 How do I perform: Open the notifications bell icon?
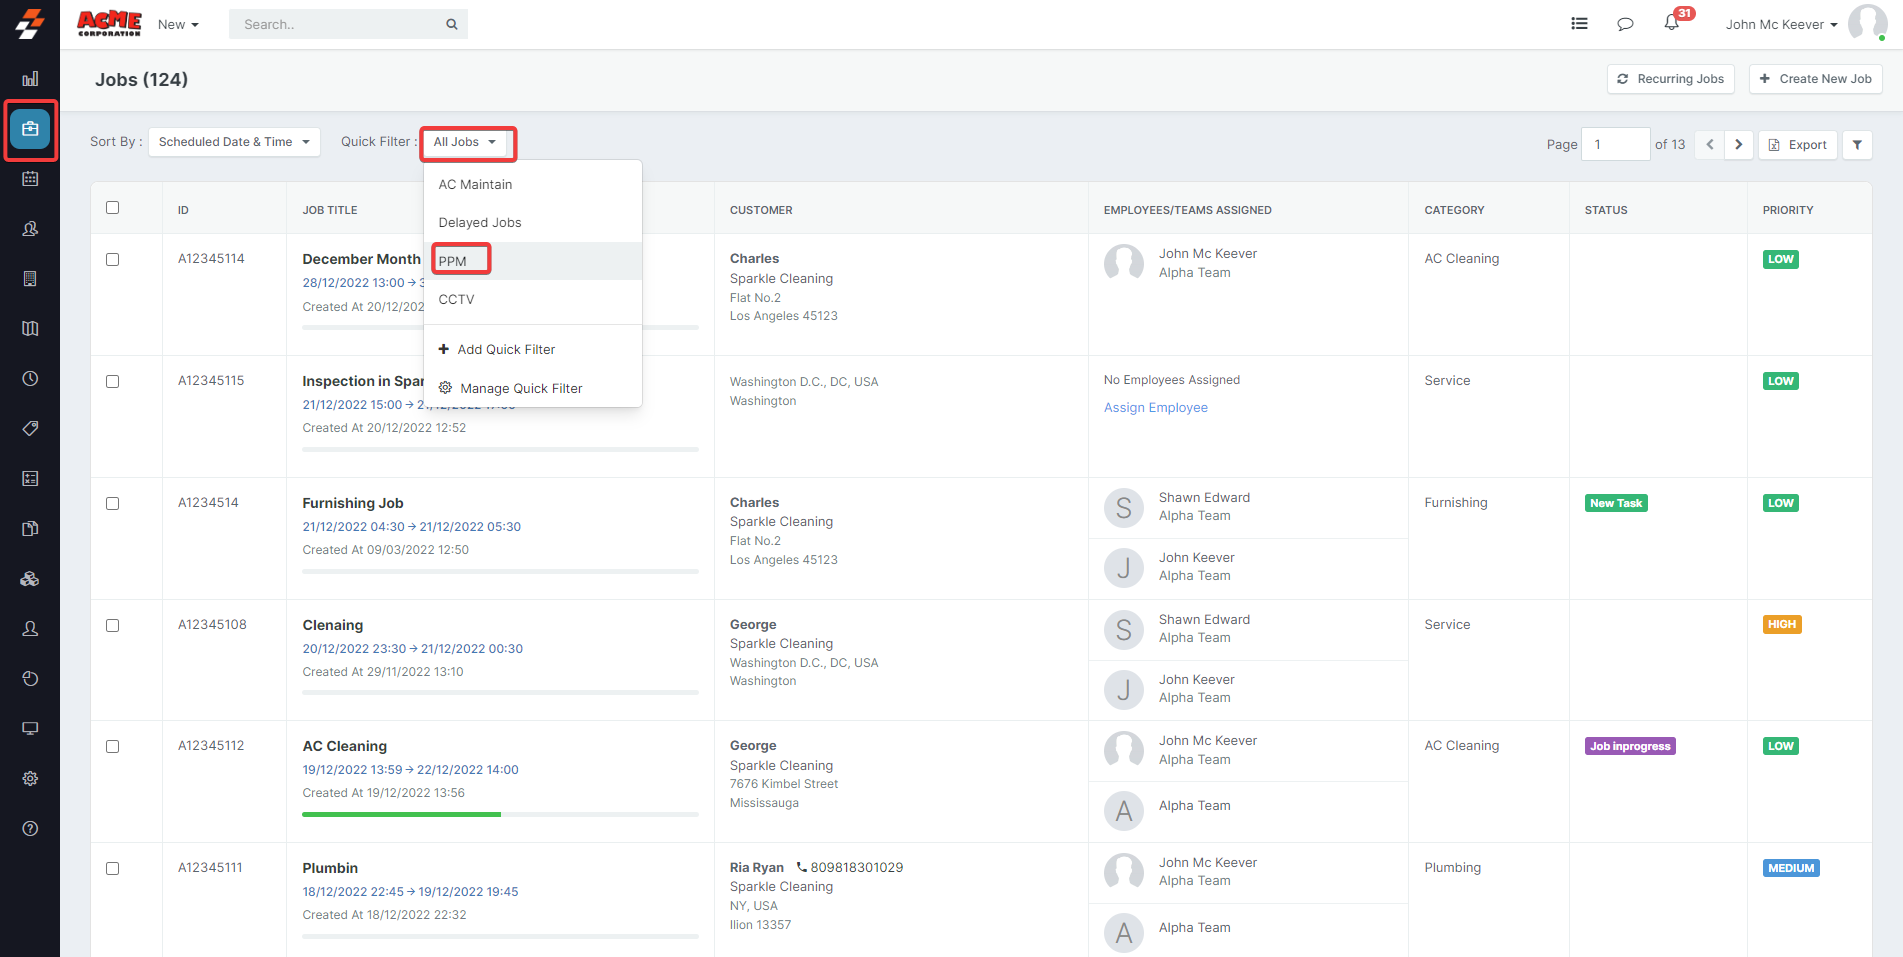1671,23
